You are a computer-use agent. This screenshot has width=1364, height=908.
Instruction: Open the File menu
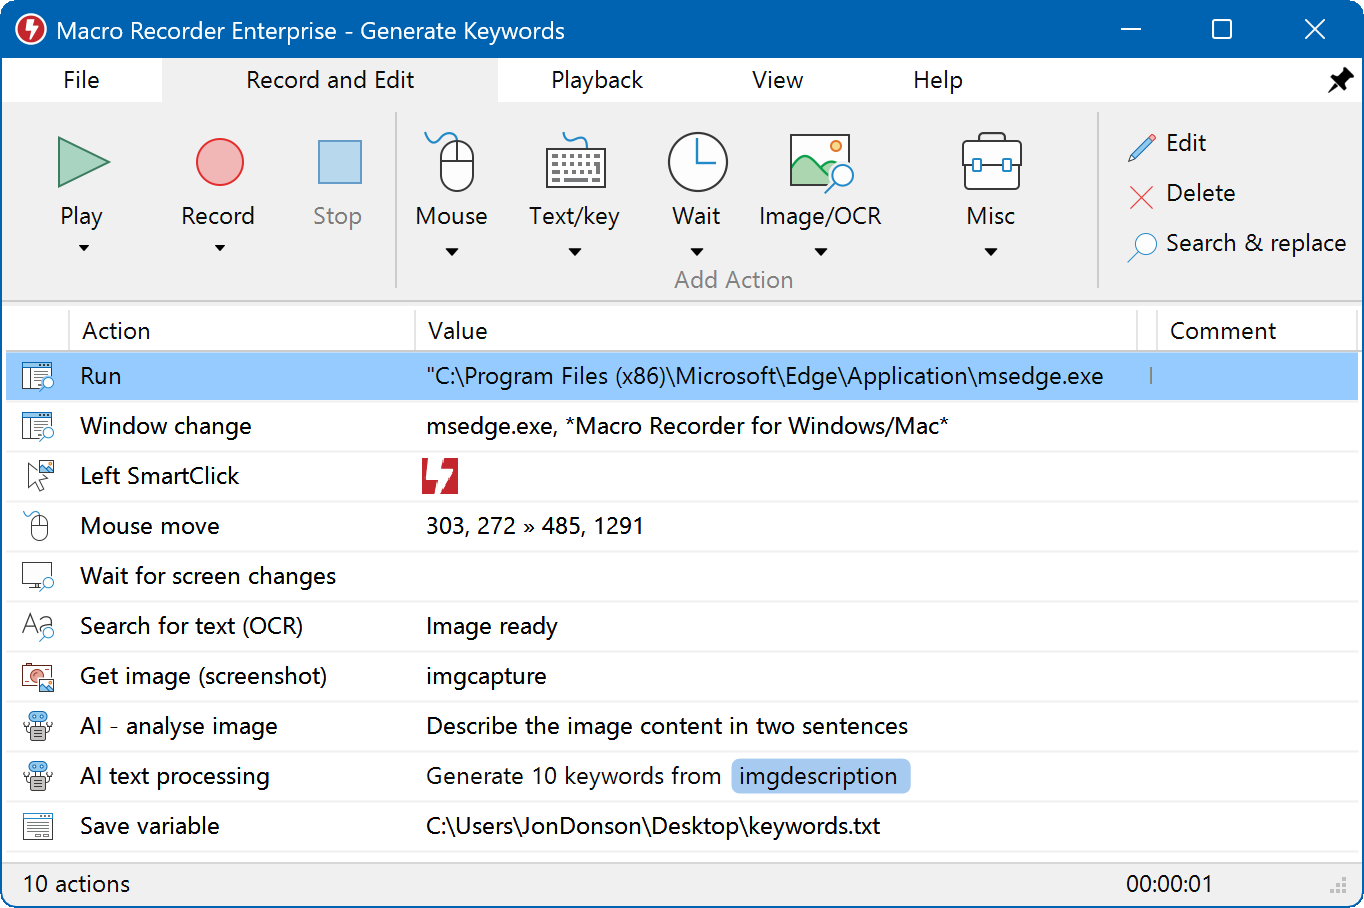point(81,79)
